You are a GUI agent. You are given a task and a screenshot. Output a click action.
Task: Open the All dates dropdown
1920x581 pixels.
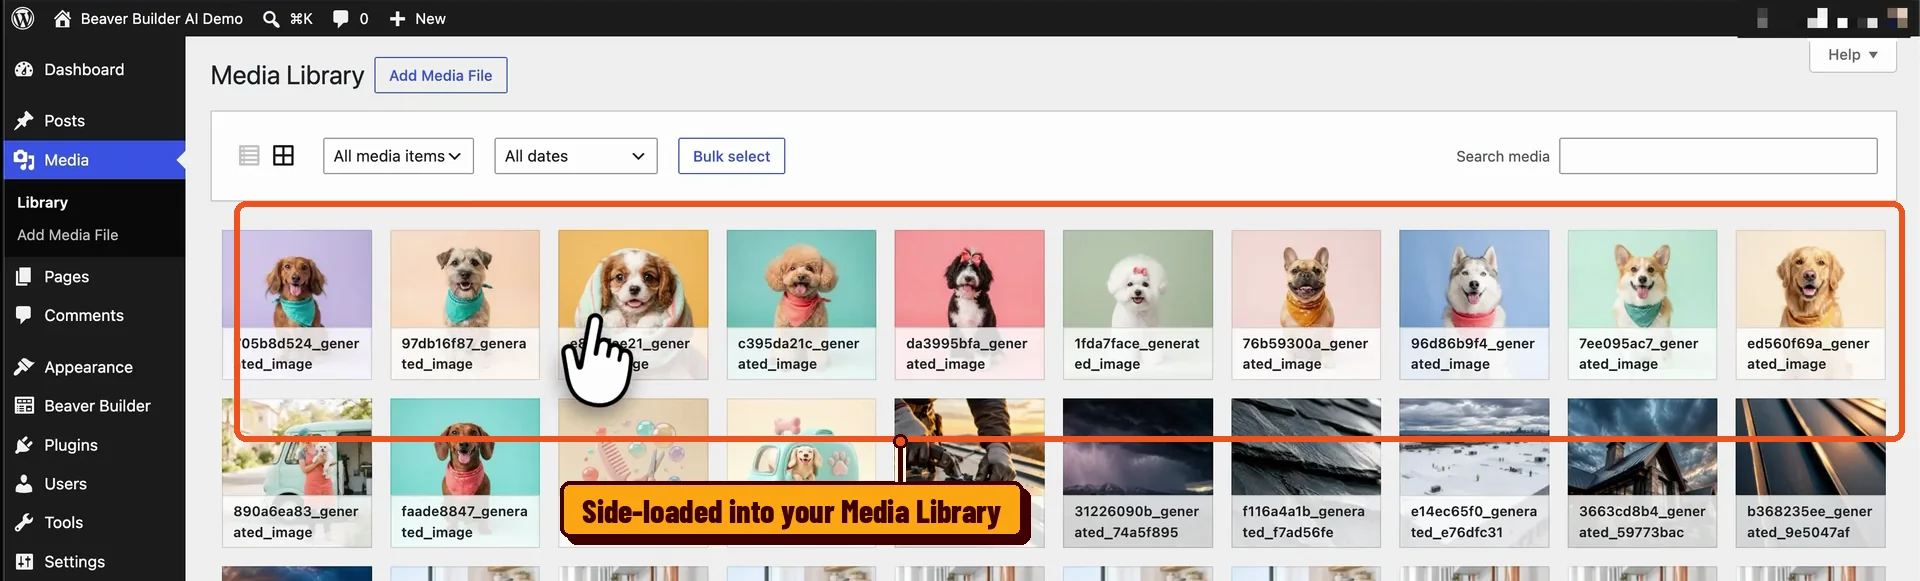click(576, 156)
